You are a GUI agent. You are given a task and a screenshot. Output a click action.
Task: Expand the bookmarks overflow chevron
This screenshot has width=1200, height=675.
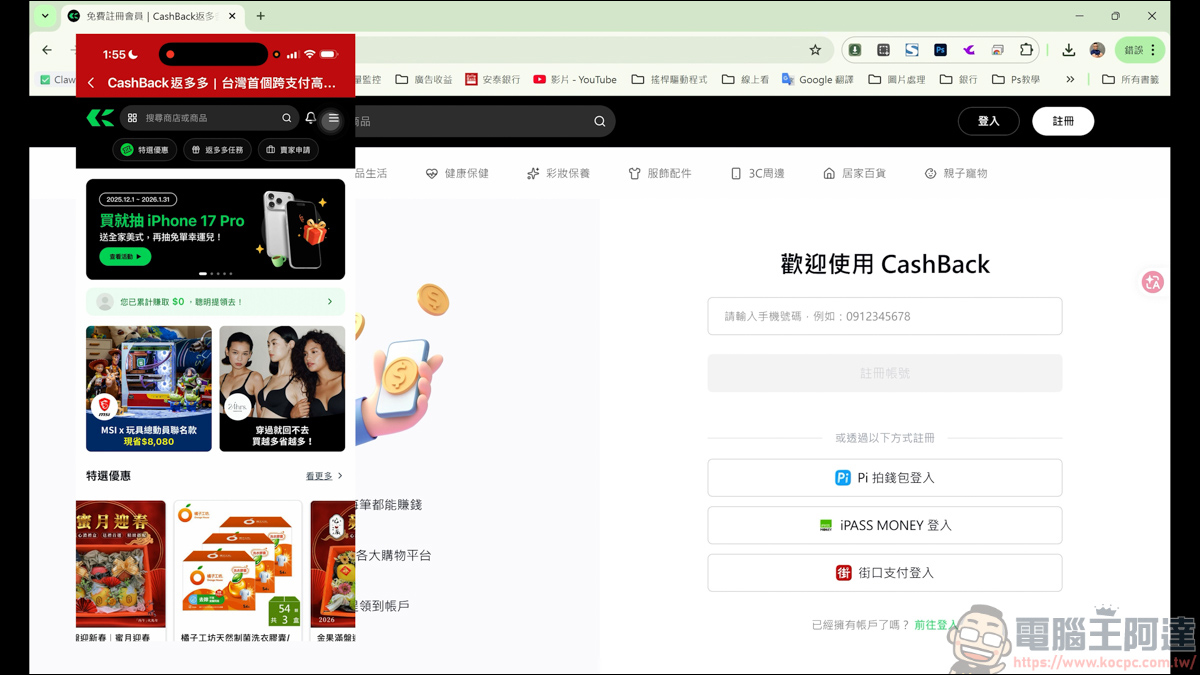pos(1069,78)
